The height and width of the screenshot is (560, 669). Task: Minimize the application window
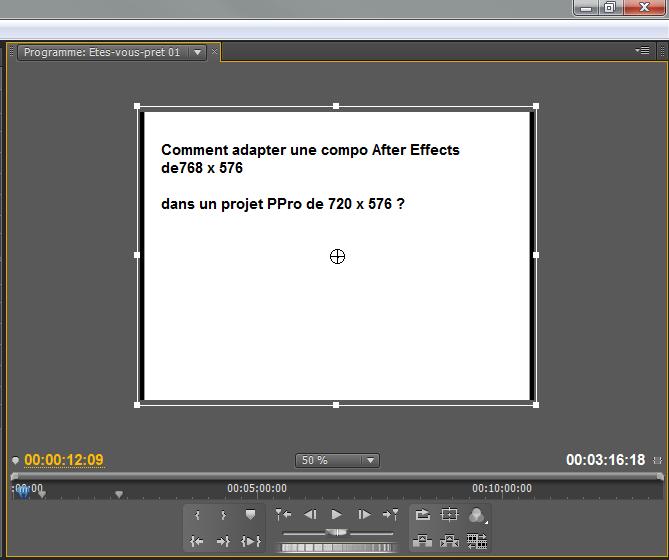point(586,7)
